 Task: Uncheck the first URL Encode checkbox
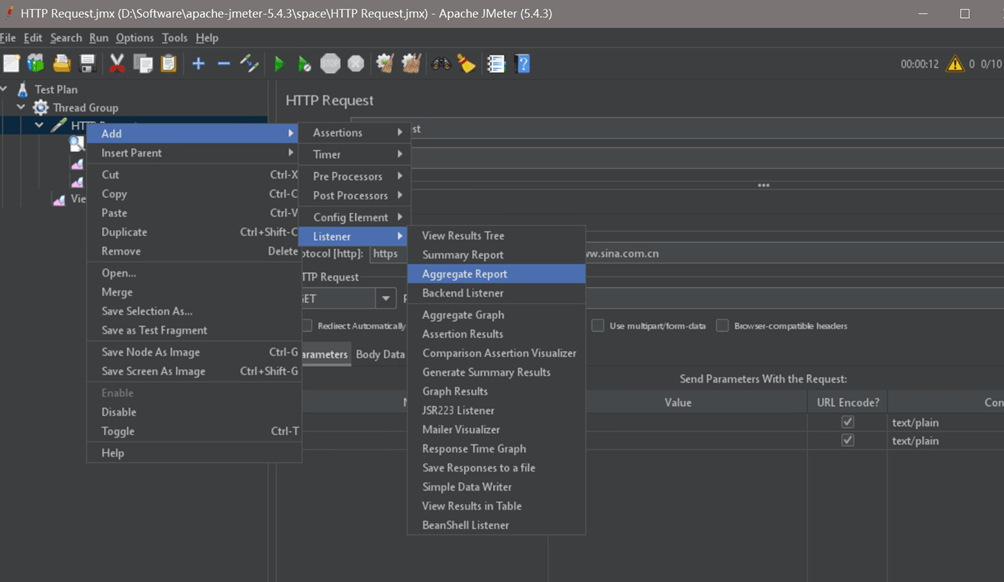(x=848, y=422)
